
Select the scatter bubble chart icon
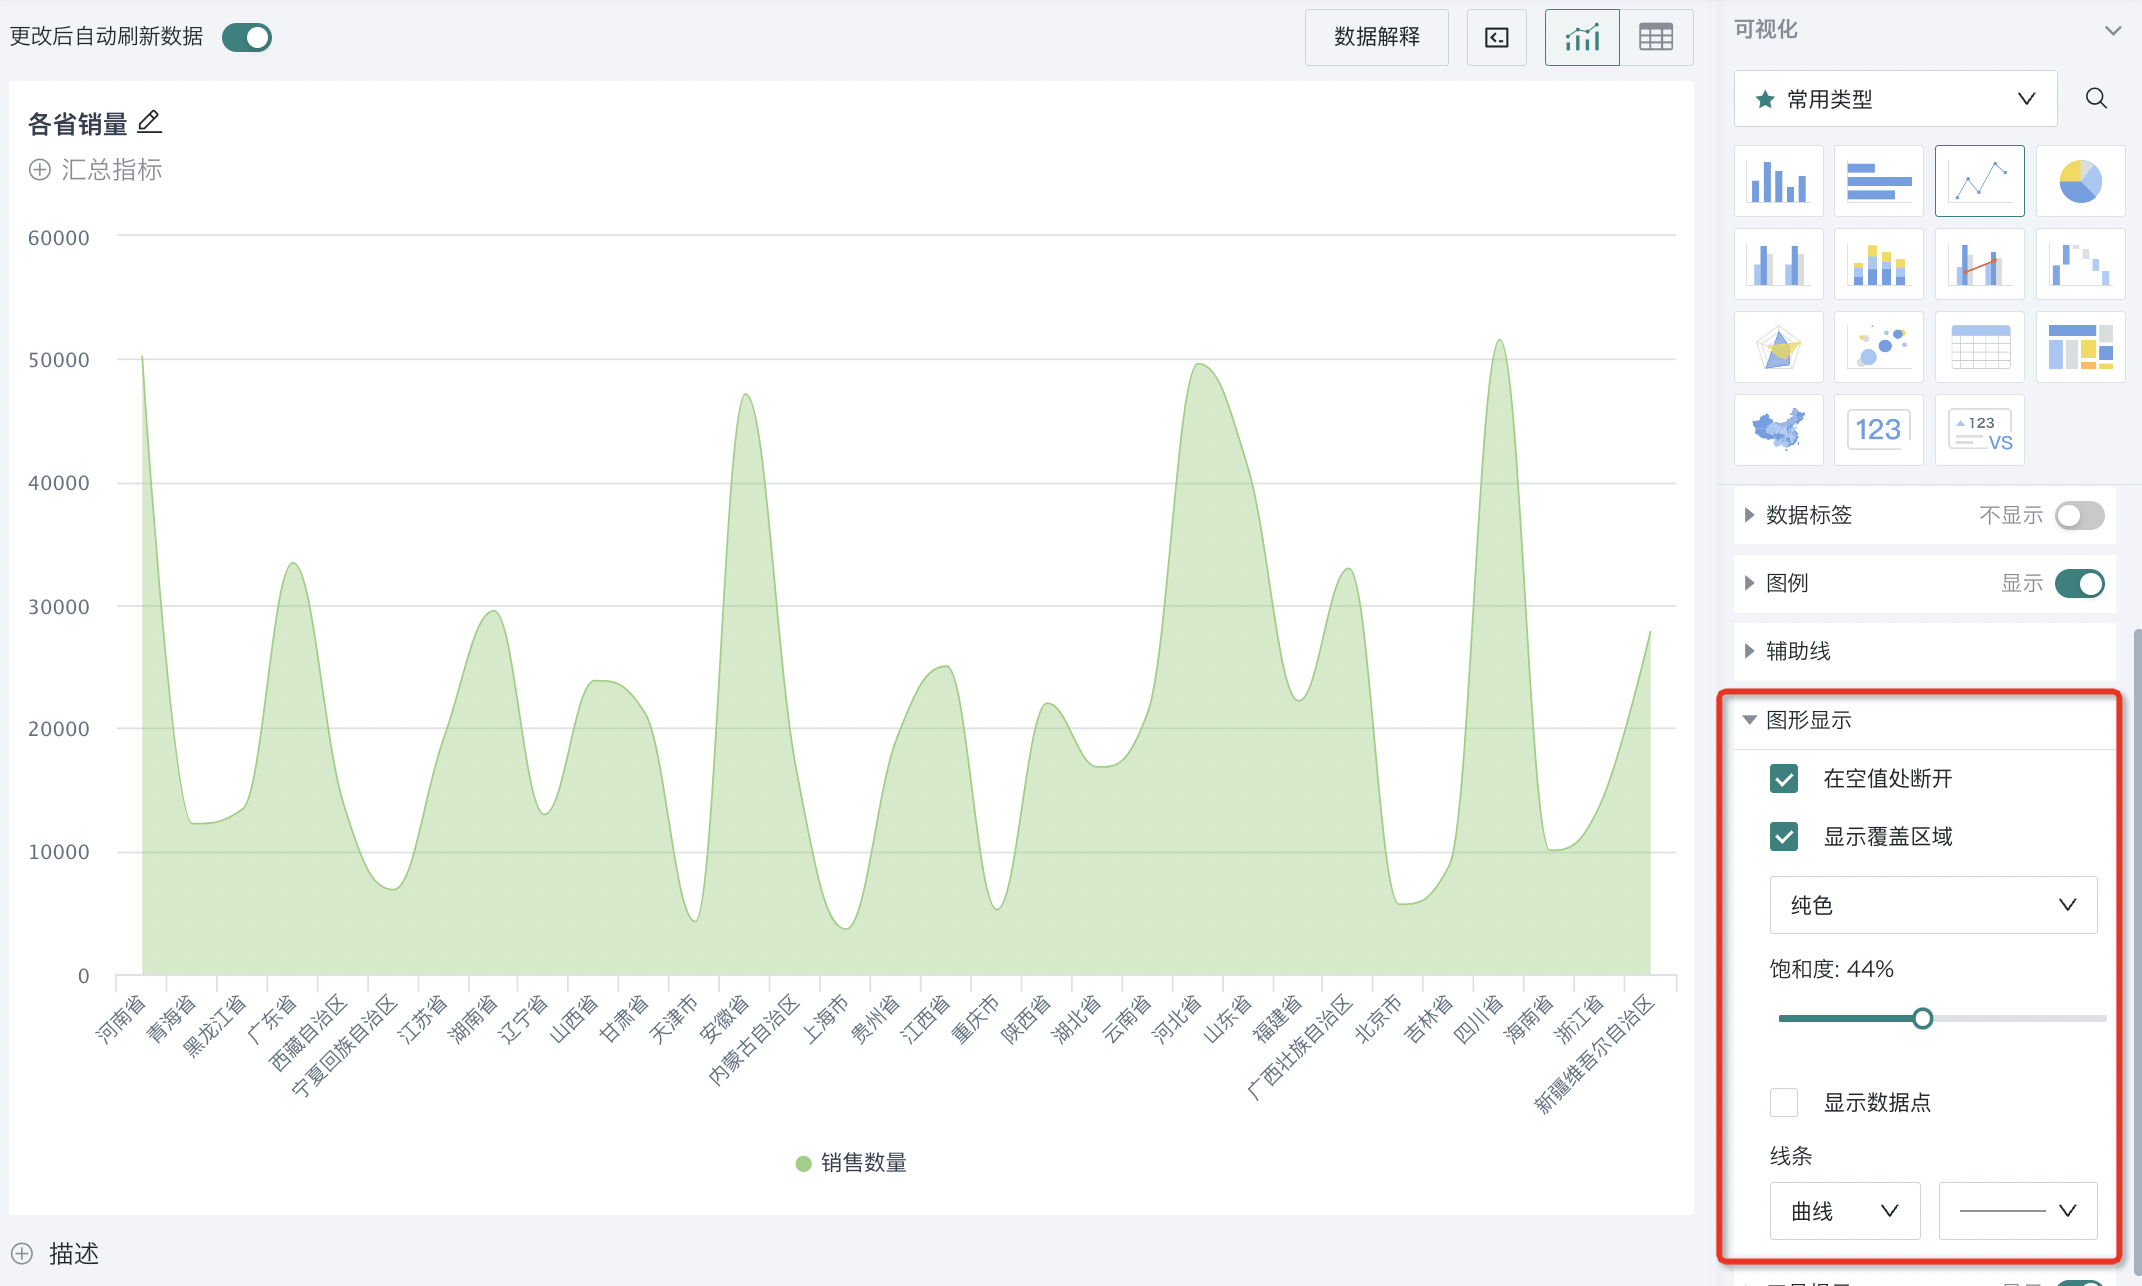click(1878, 347)
